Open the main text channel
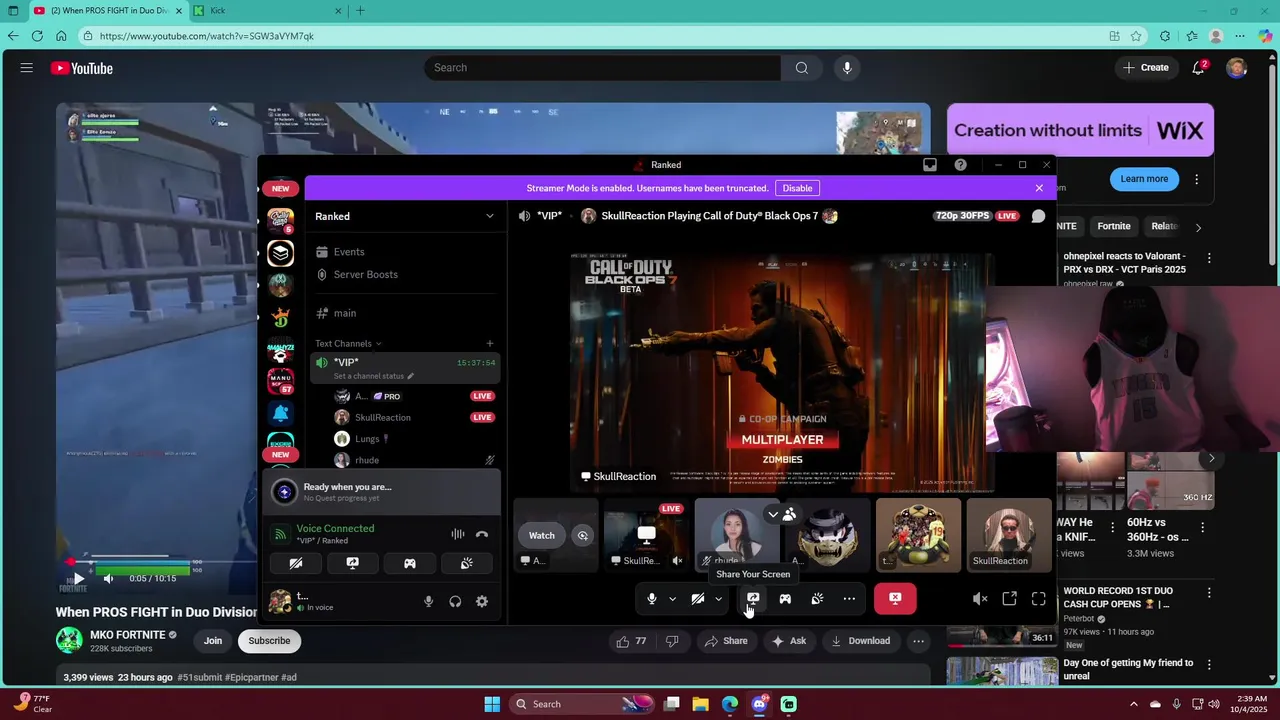The image size is (1280, 720). [x=404, y=313]
